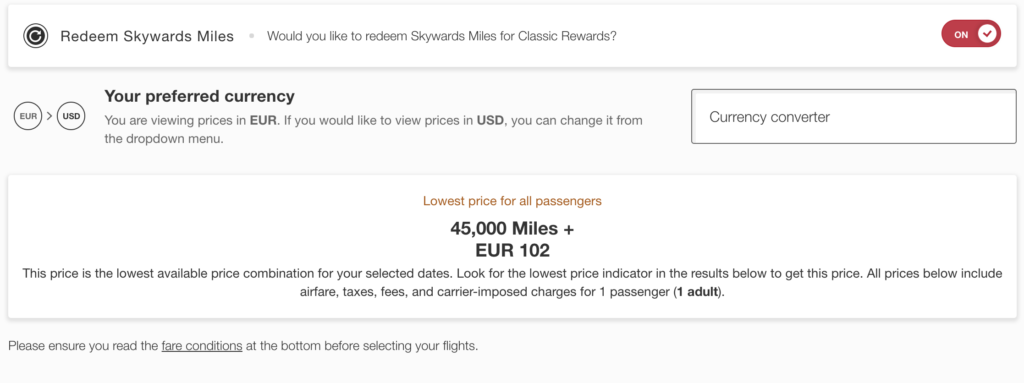This screenshot has height=383, width=1024.
Task: Click the bold USD word in currency description
Action: [490, 120]
